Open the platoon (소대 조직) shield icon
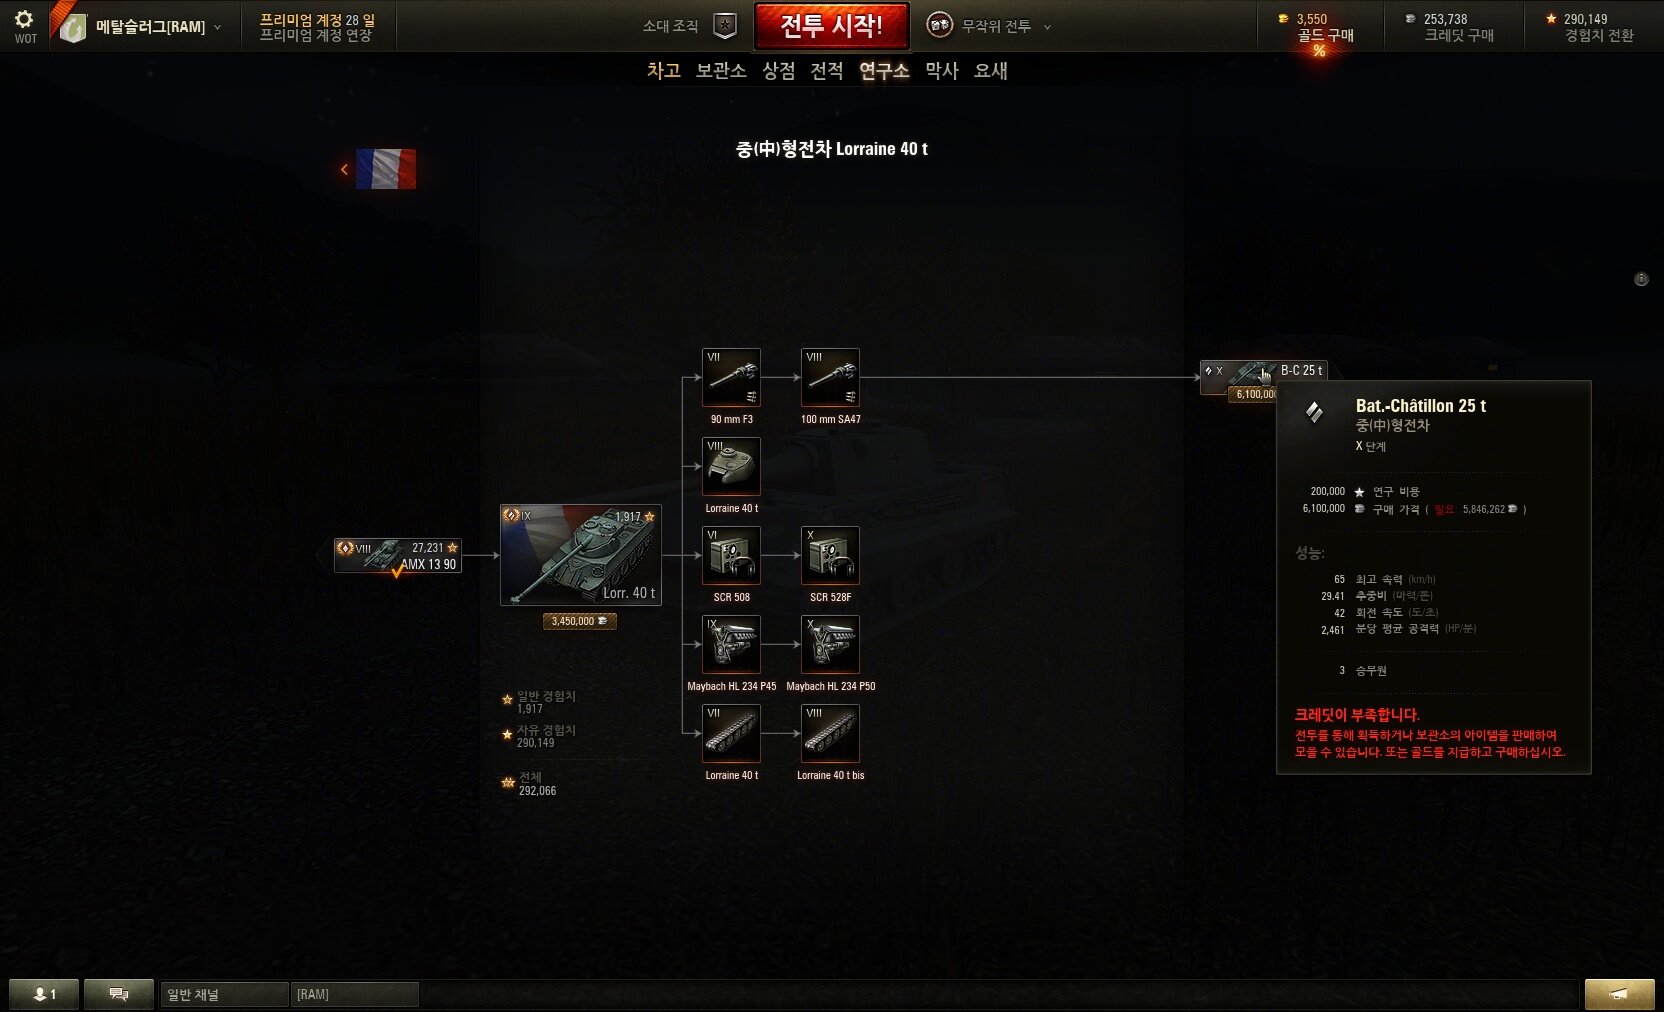 (725, 26)
